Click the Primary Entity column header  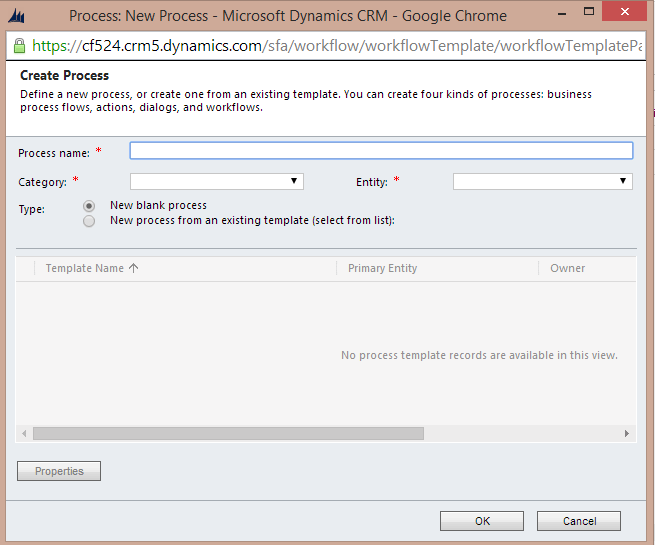pos(383,268)
